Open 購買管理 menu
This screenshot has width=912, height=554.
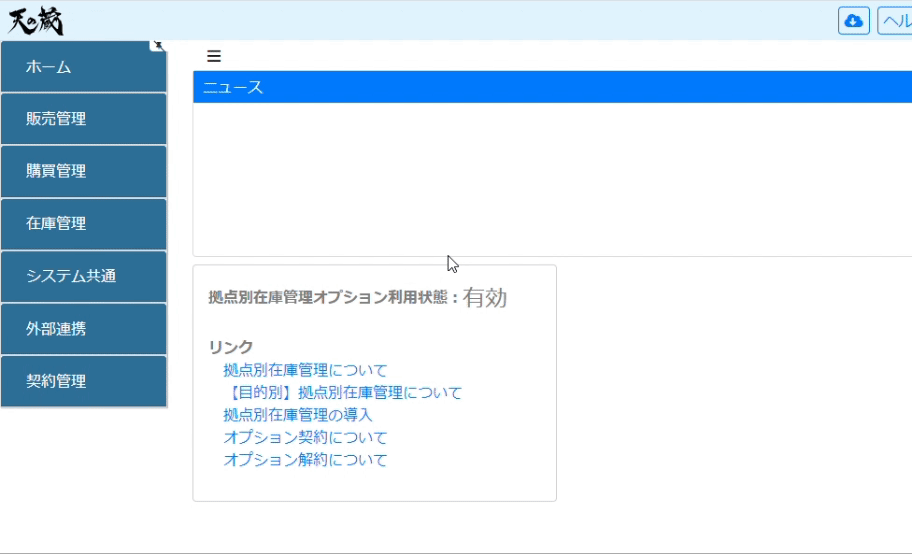84,171
